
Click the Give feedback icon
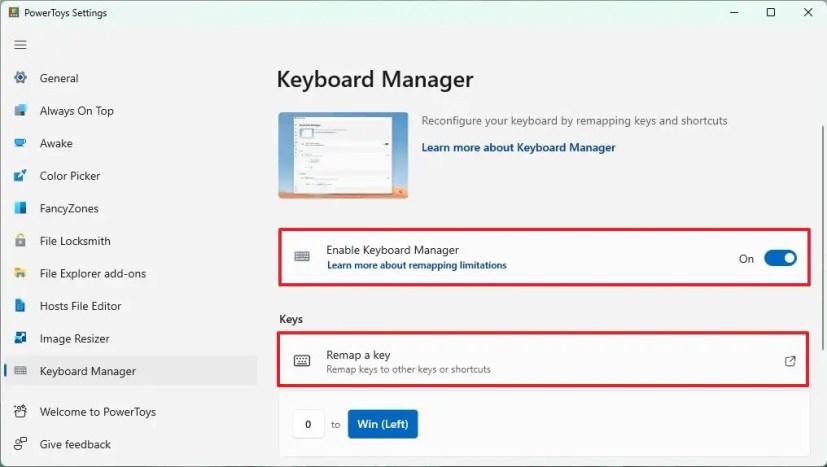pyautogui.click(x=20, y=444)
